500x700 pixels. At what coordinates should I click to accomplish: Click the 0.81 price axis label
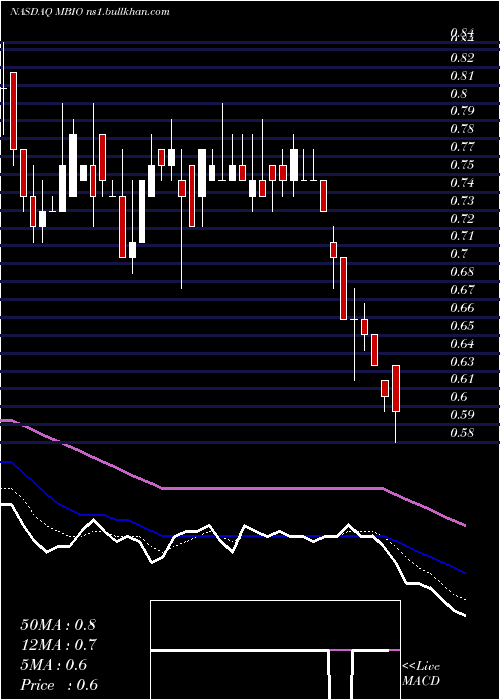(462, 76)
